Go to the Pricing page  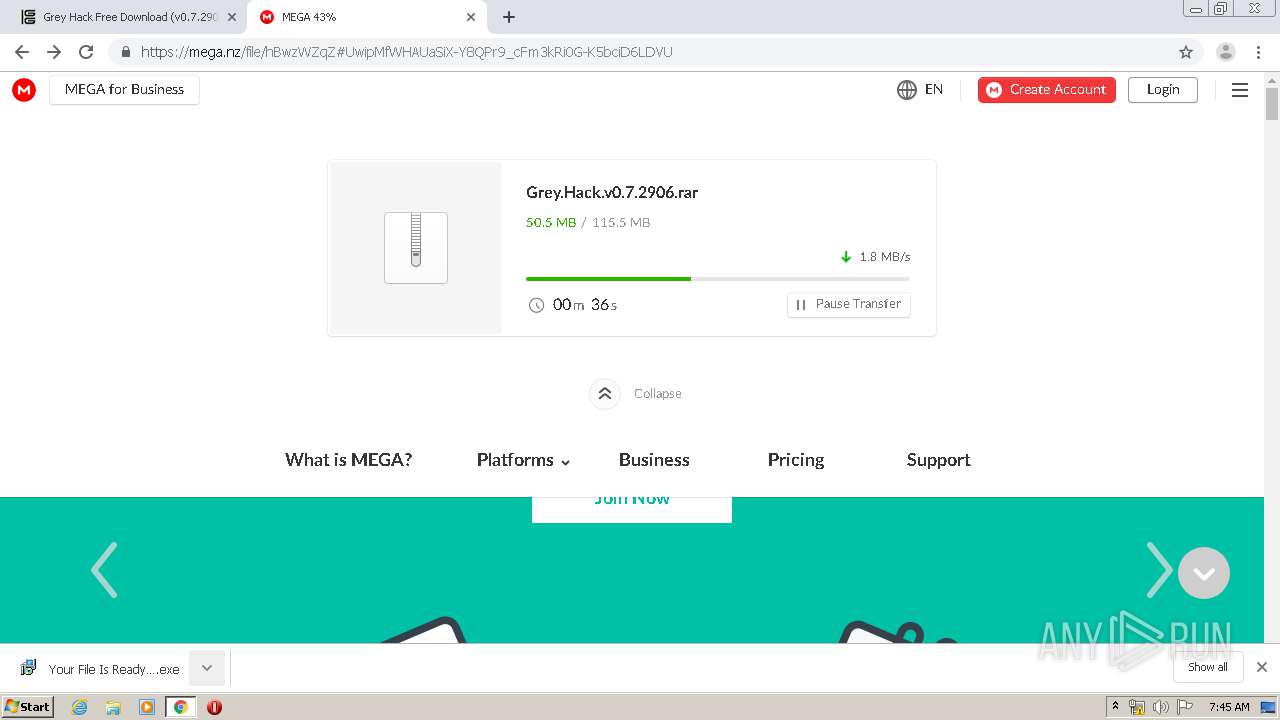[x=796, y=460]
